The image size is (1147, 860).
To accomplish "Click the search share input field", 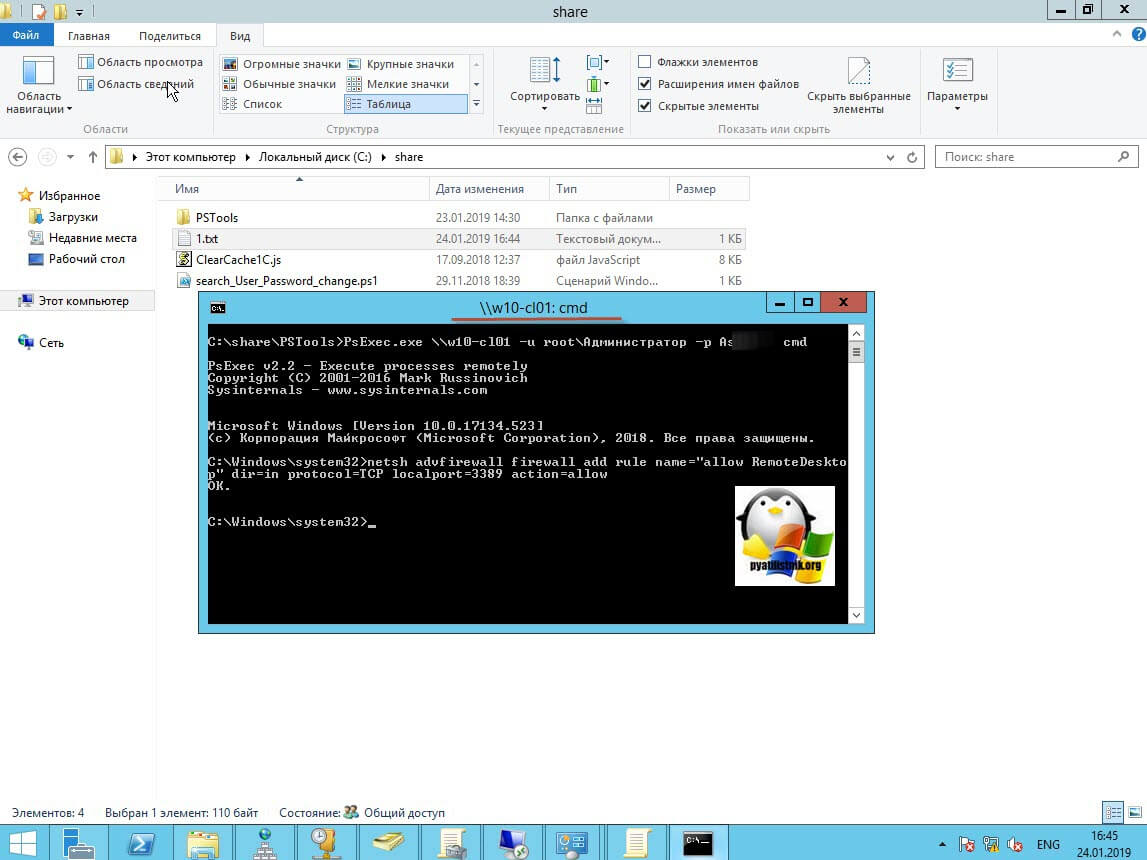I will [1028, 157].
